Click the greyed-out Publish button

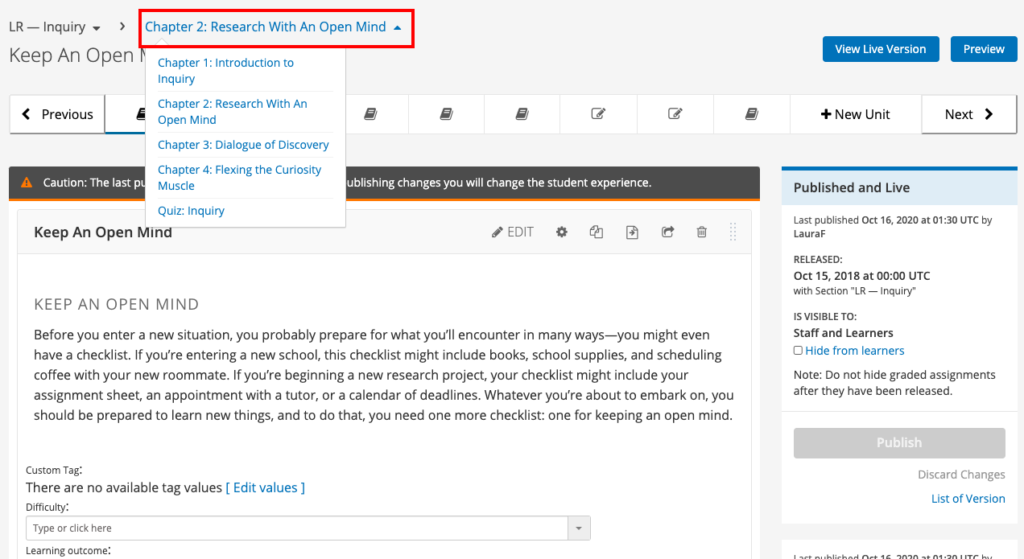pos(899,443)
